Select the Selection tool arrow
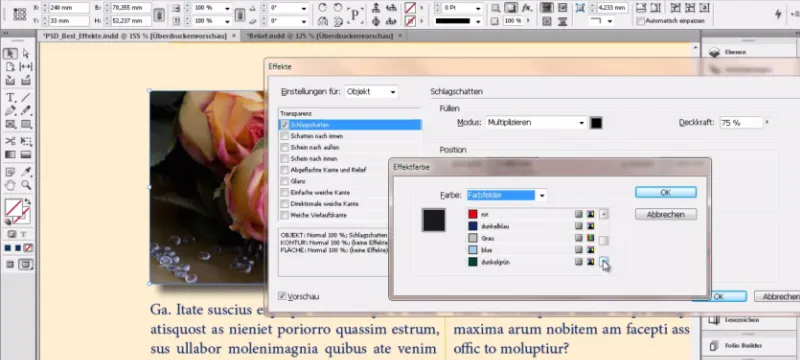The image size is (800, 360). coord(10,54)
